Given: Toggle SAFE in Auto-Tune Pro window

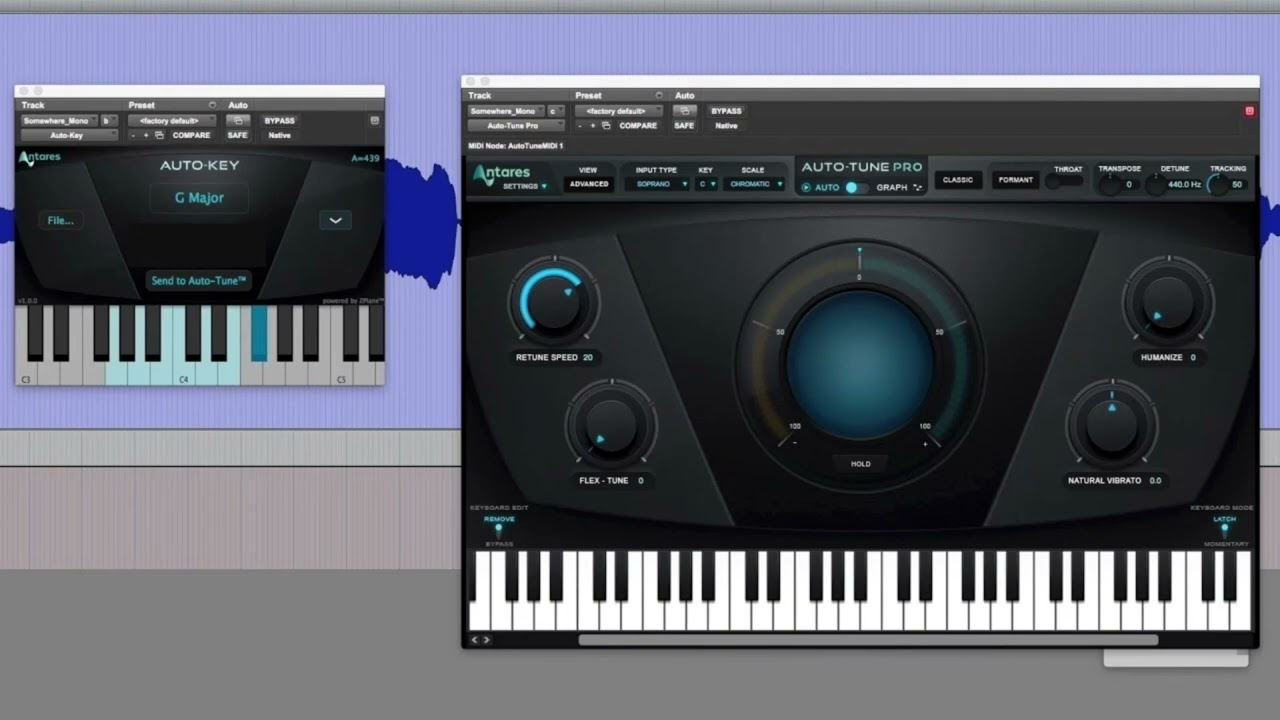Looking at the screenshot, I should coord(684,126).
